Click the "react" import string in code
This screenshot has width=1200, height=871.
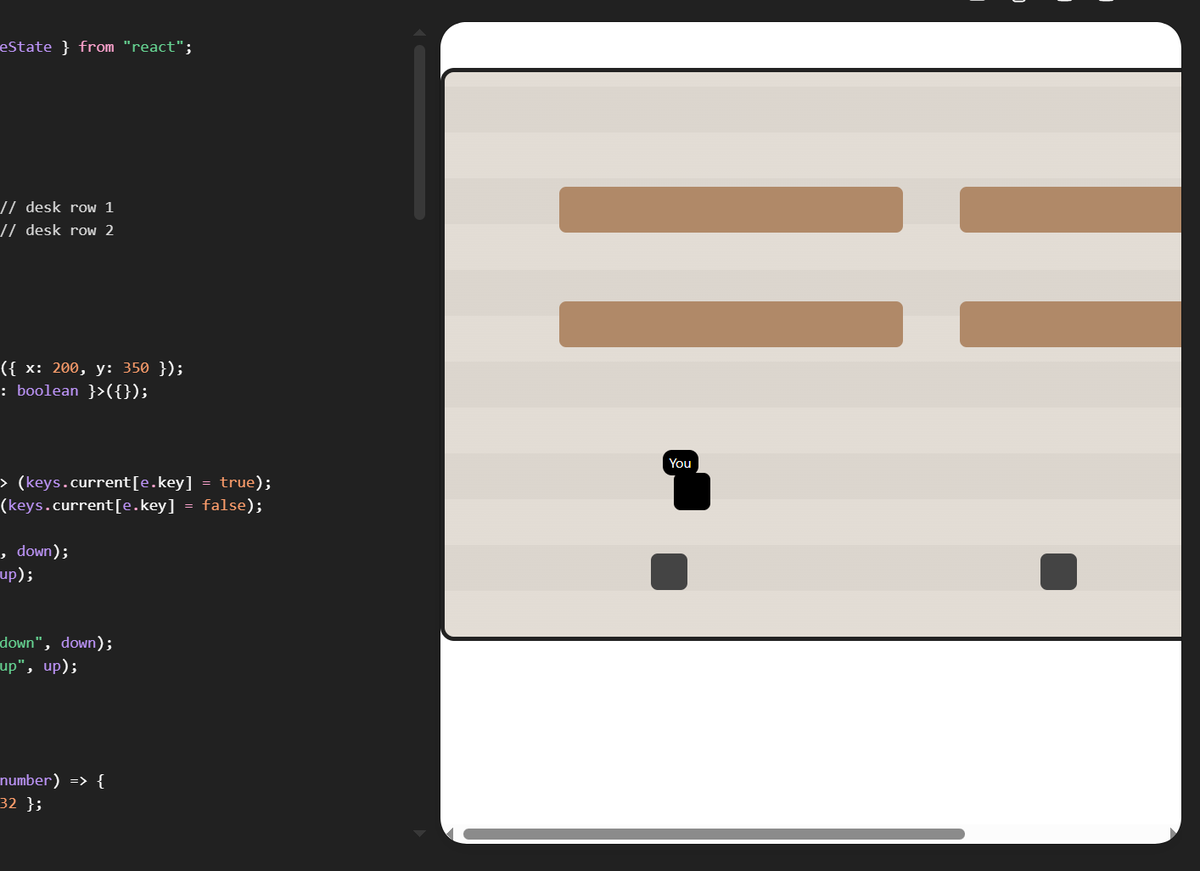point(153,46)
